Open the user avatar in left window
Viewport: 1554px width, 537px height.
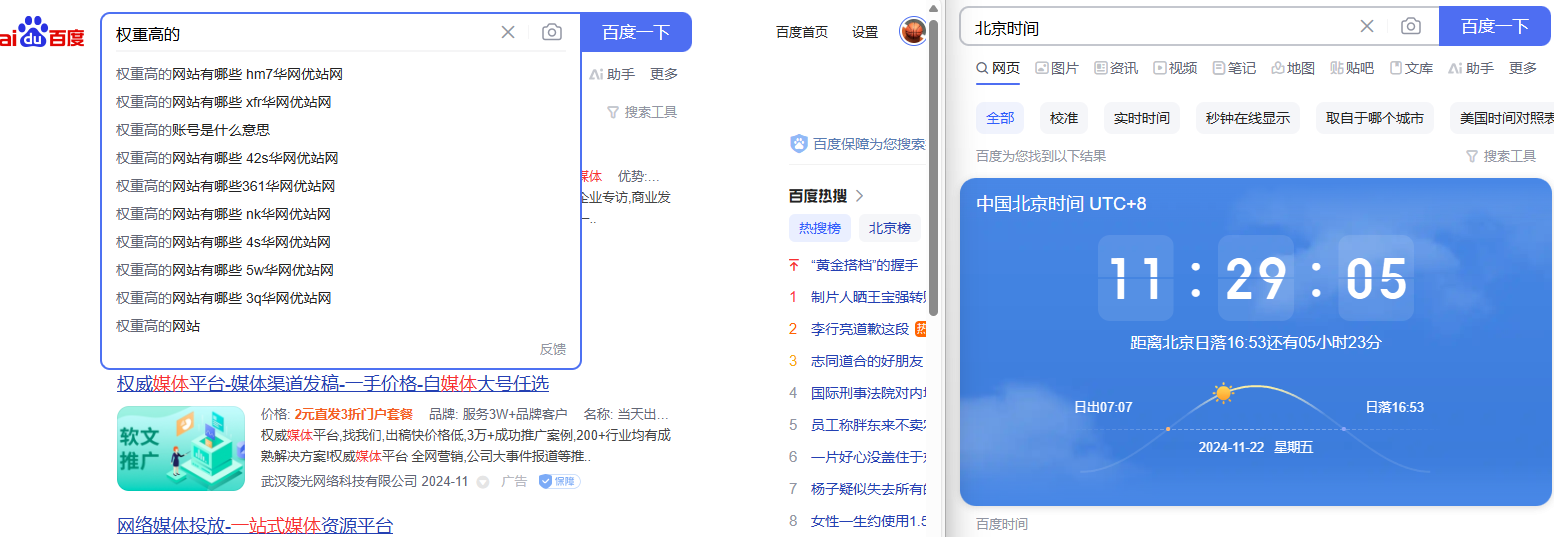913,32
